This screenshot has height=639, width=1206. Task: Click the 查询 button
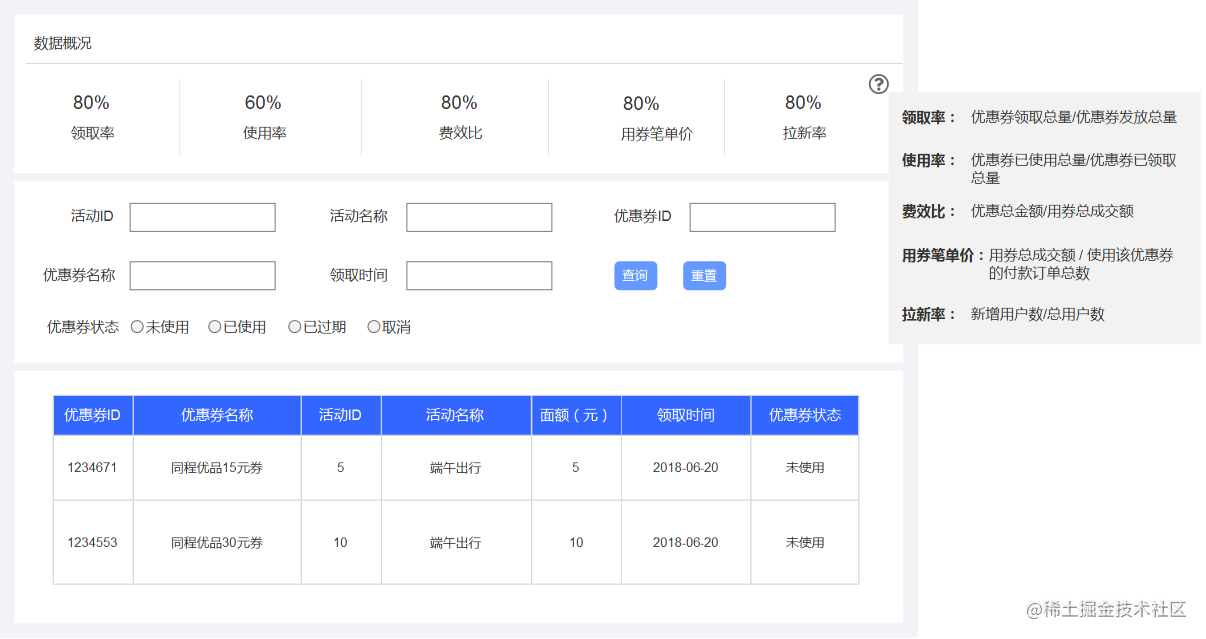pyautogui.click(x=635, y=276)
